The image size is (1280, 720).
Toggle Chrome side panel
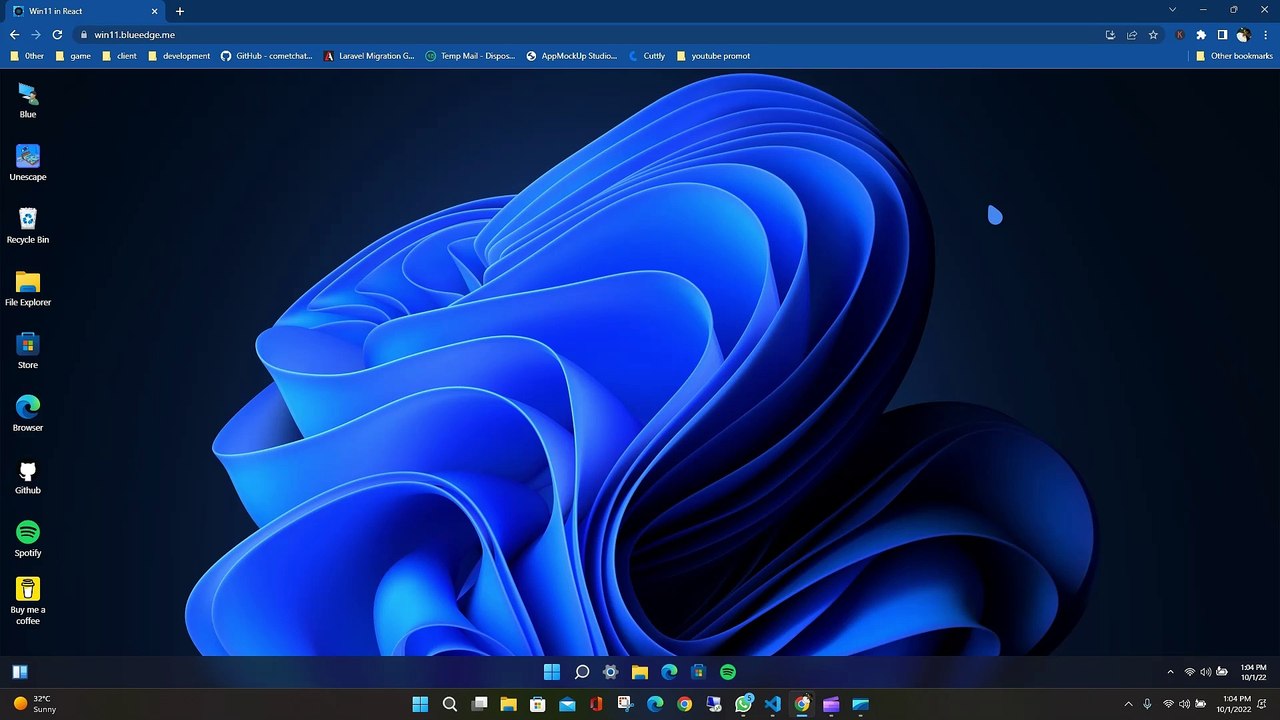(1222, 34)
